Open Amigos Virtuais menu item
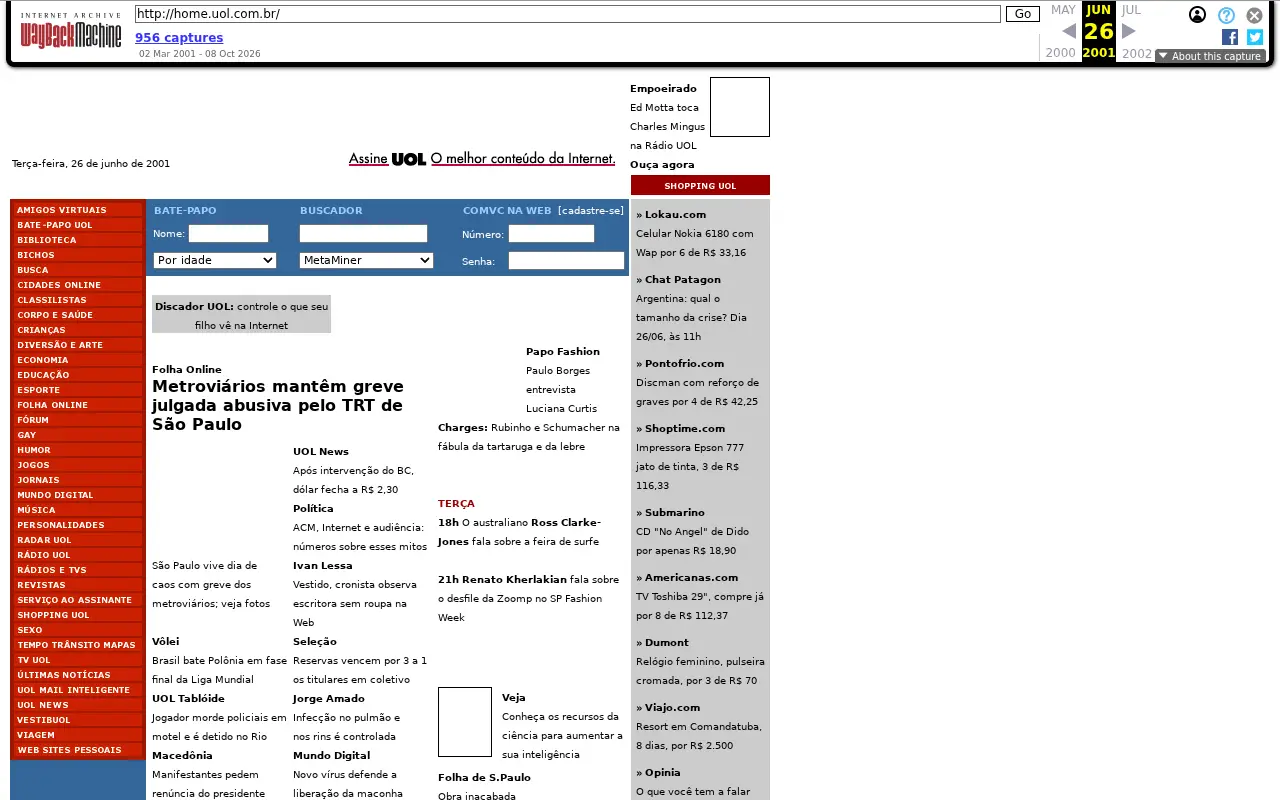Viewport: 1280px width, 800px height. point(77,210)
